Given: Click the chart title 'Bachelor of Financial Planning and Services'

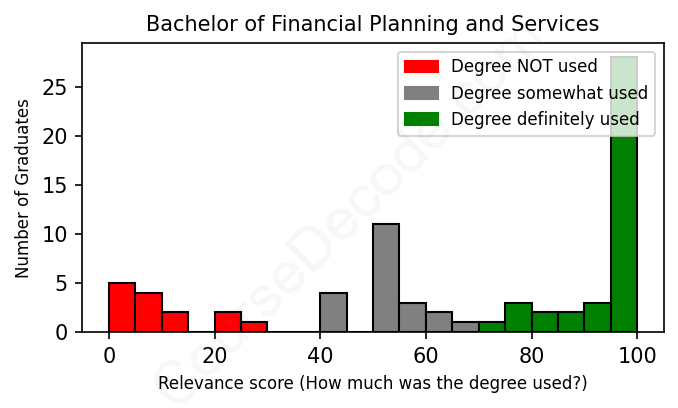Looking at the screenshot, I should [372, 23].
